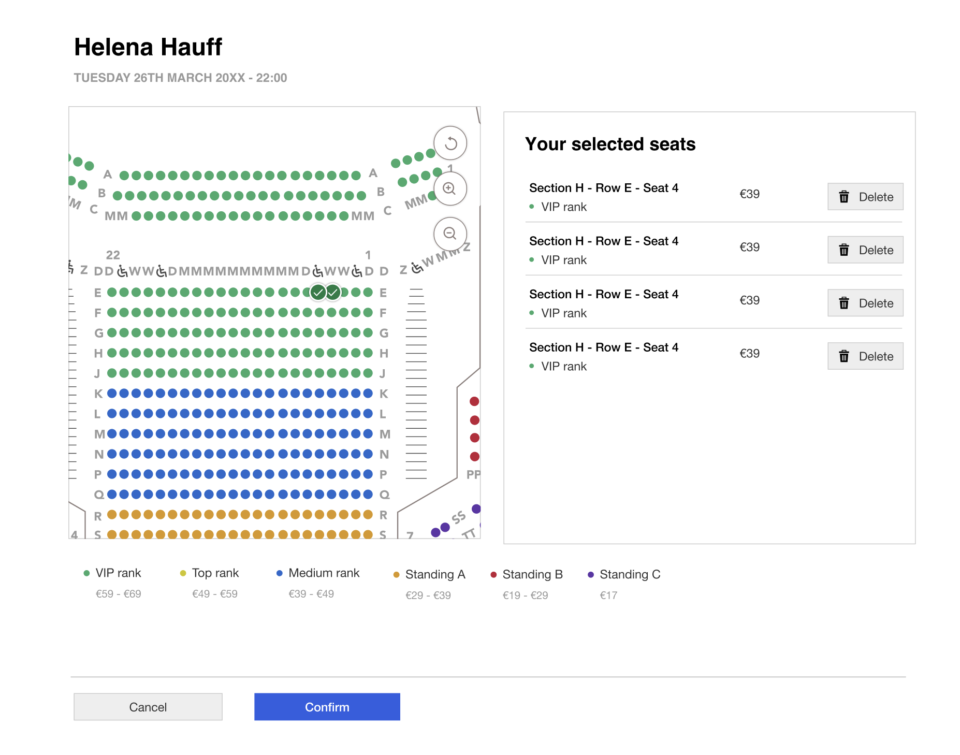Cancel the seat selection
The height and width of the screenshot is (755, 960).
tap(148, 707)
